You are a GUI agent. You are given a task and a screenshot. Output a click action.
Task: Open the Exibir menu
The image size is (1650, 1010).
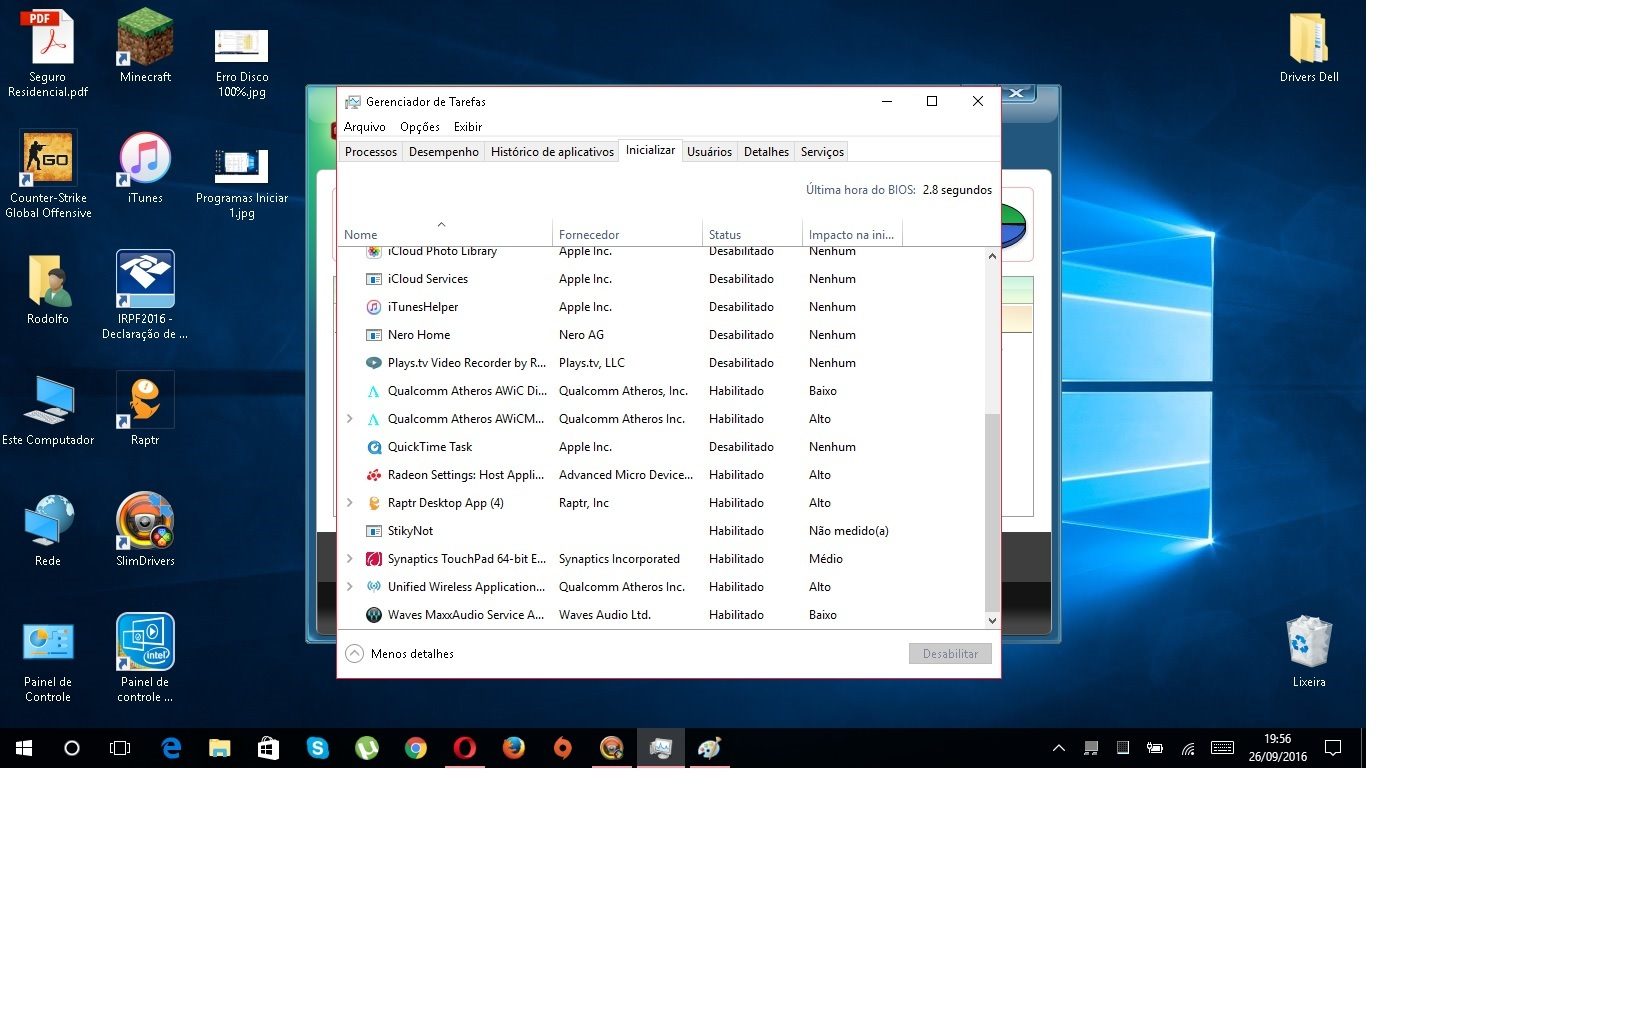point(468,127)
